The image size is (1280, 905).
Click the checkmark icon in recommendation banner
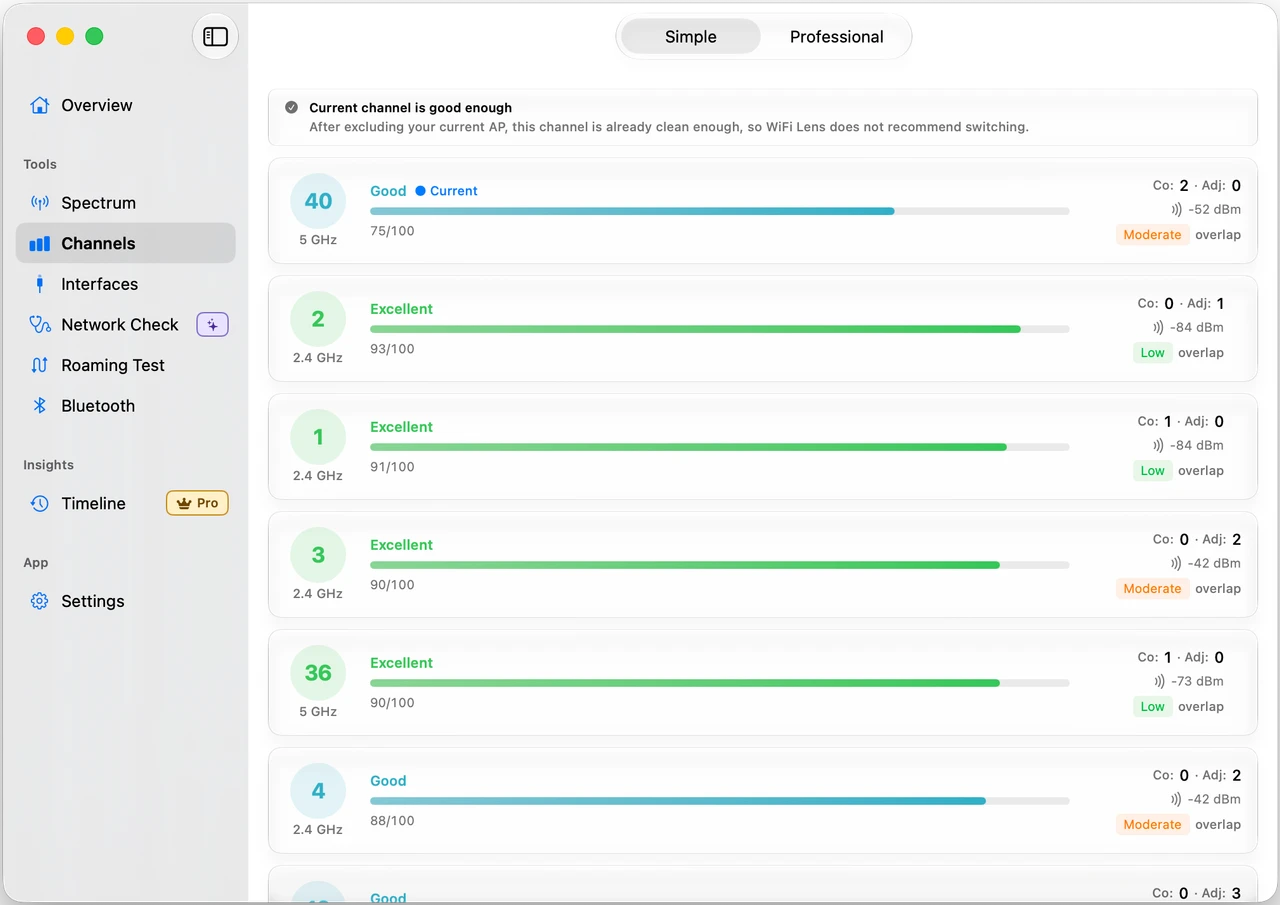click(291, 107)
